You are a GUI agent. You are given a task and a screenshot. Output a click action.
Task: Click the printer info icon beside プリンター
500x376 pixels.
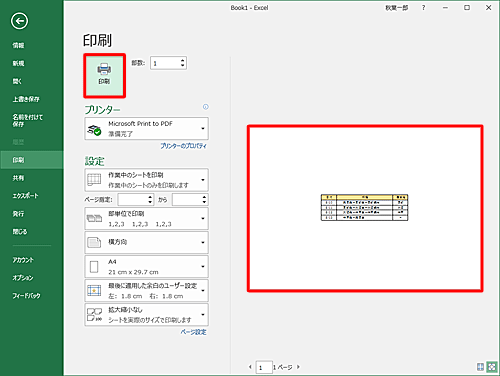click(x=206, y=107)
